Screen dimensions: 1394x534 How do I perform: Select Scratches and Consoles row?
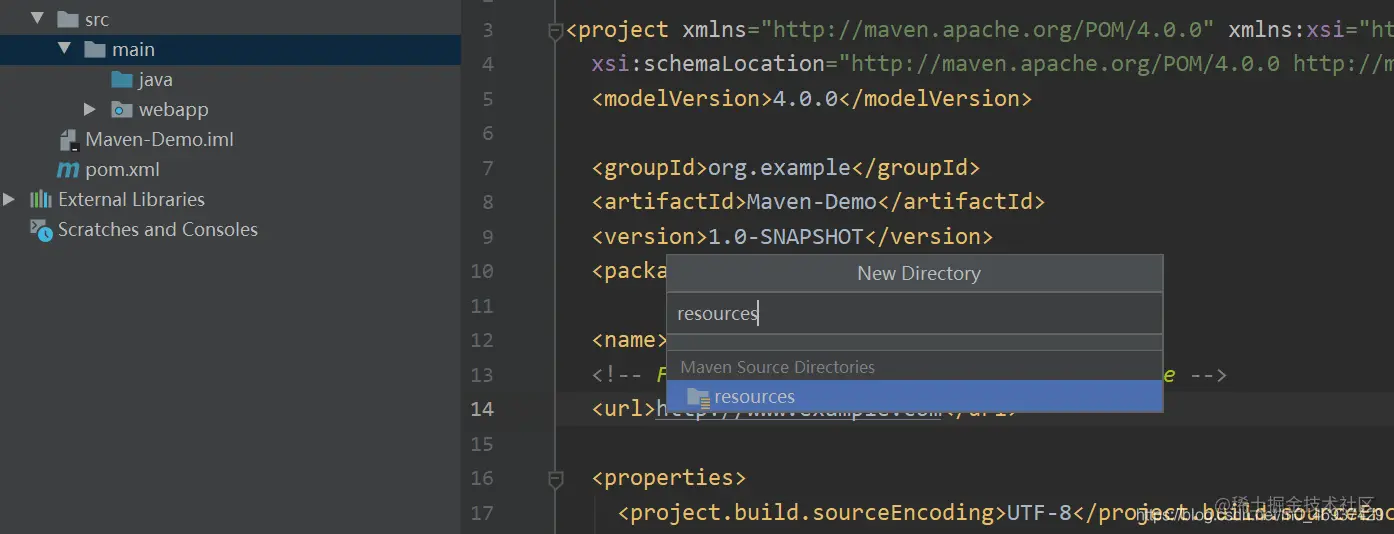point(230,229)
